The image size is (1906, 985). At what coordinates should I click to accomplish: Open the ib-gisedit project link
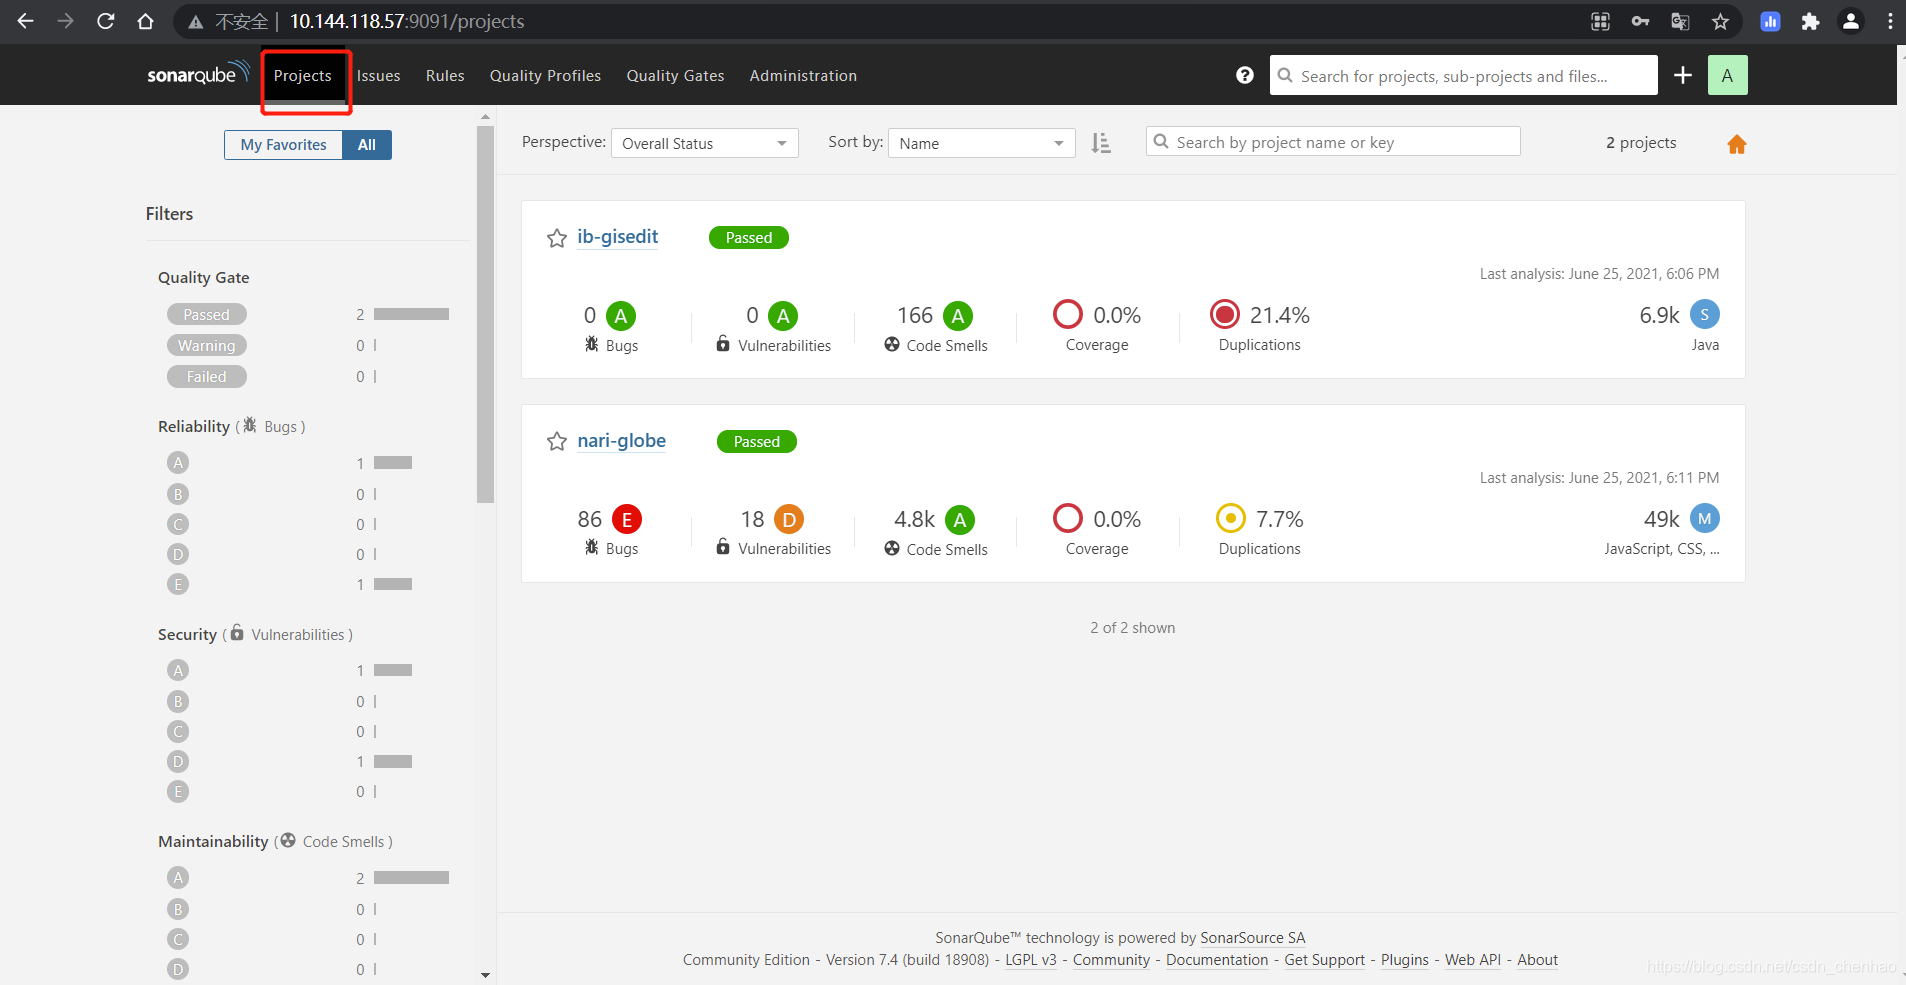[x=618, y=236]
